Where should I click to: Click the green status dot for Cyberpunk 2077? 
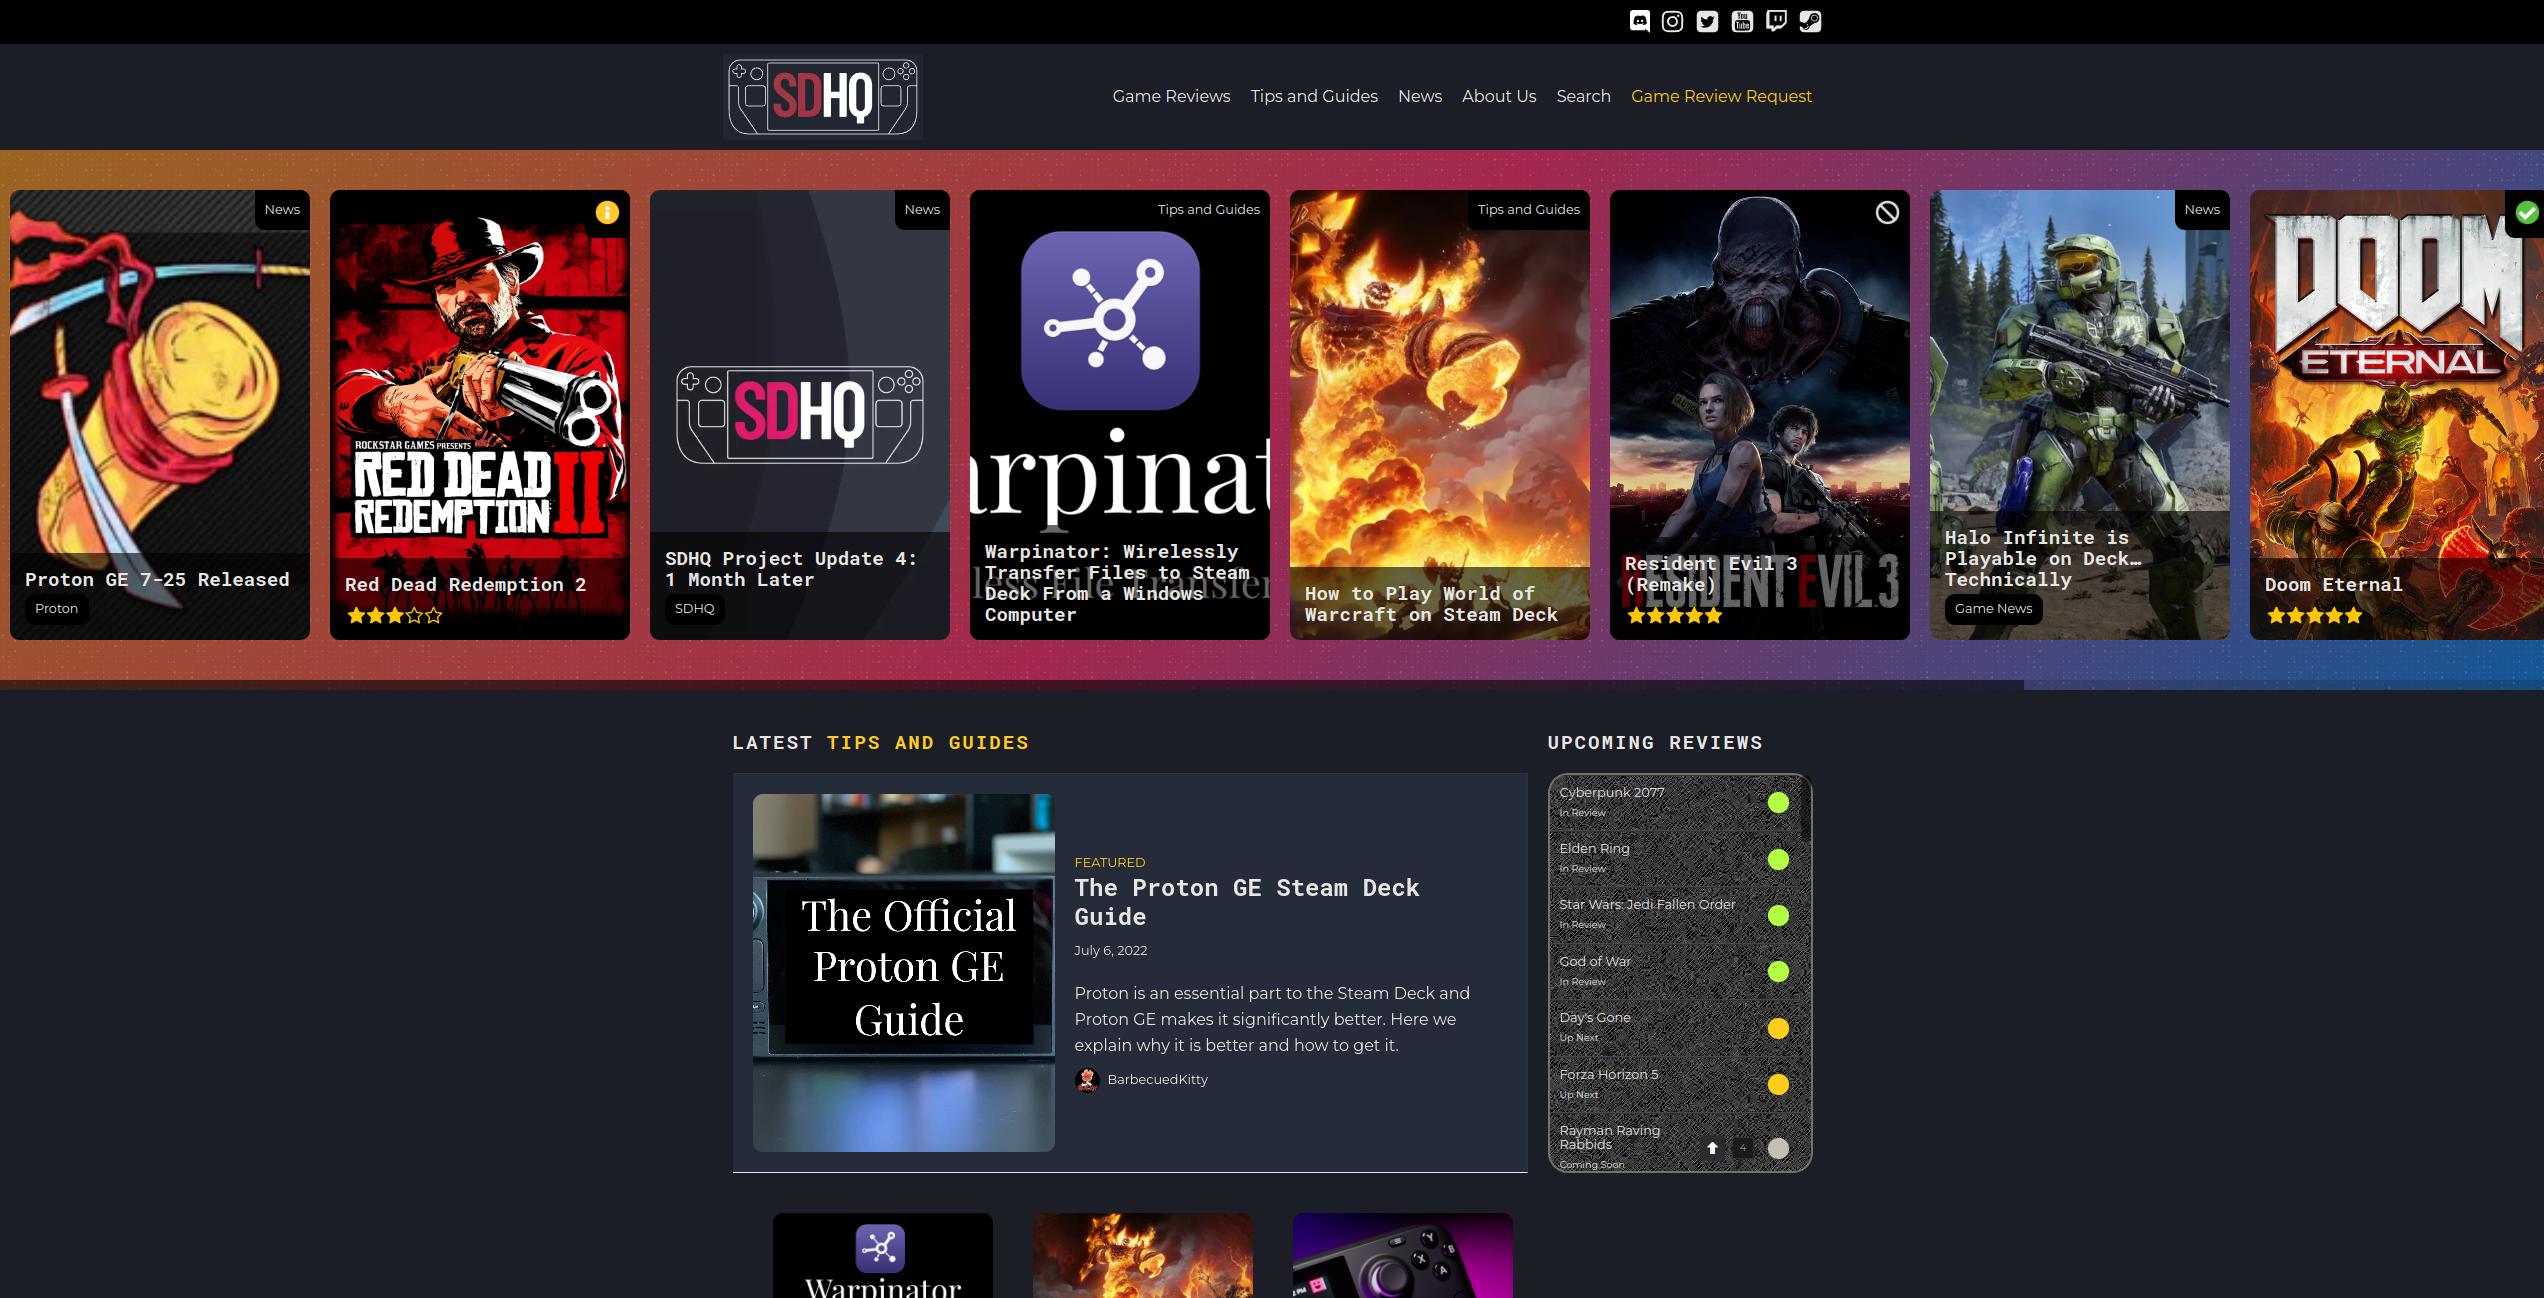coord(1778,802)
